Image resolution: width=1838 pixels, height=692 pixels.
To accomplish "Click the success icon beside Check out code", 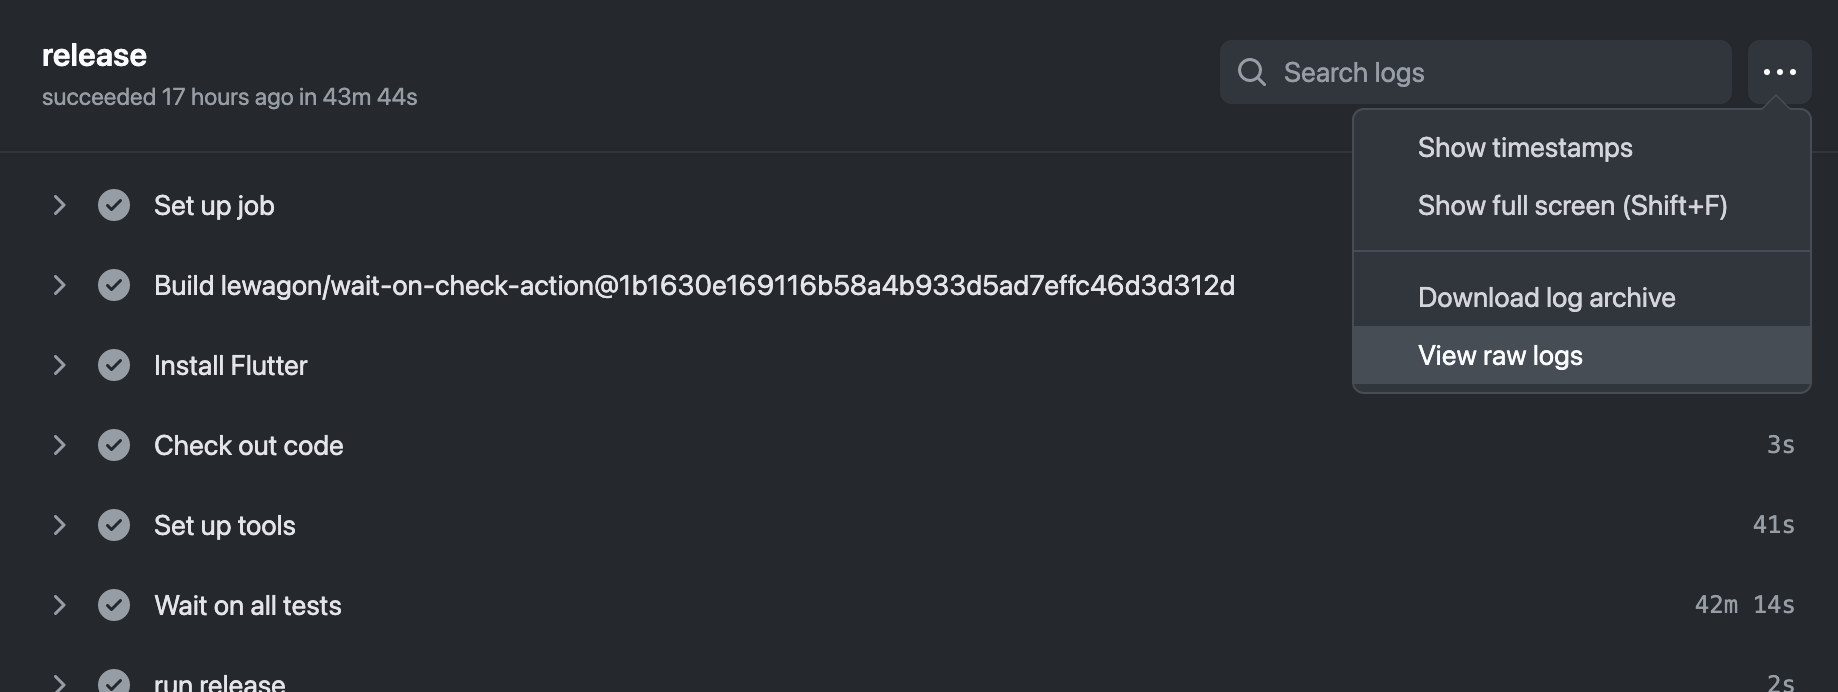I will tap(114, 445).
